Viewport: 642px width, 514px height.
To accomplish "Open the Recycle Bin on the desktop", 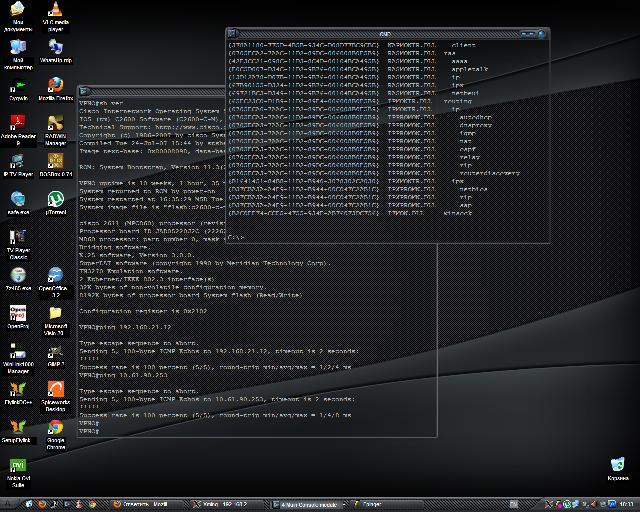I will point(618,469).
